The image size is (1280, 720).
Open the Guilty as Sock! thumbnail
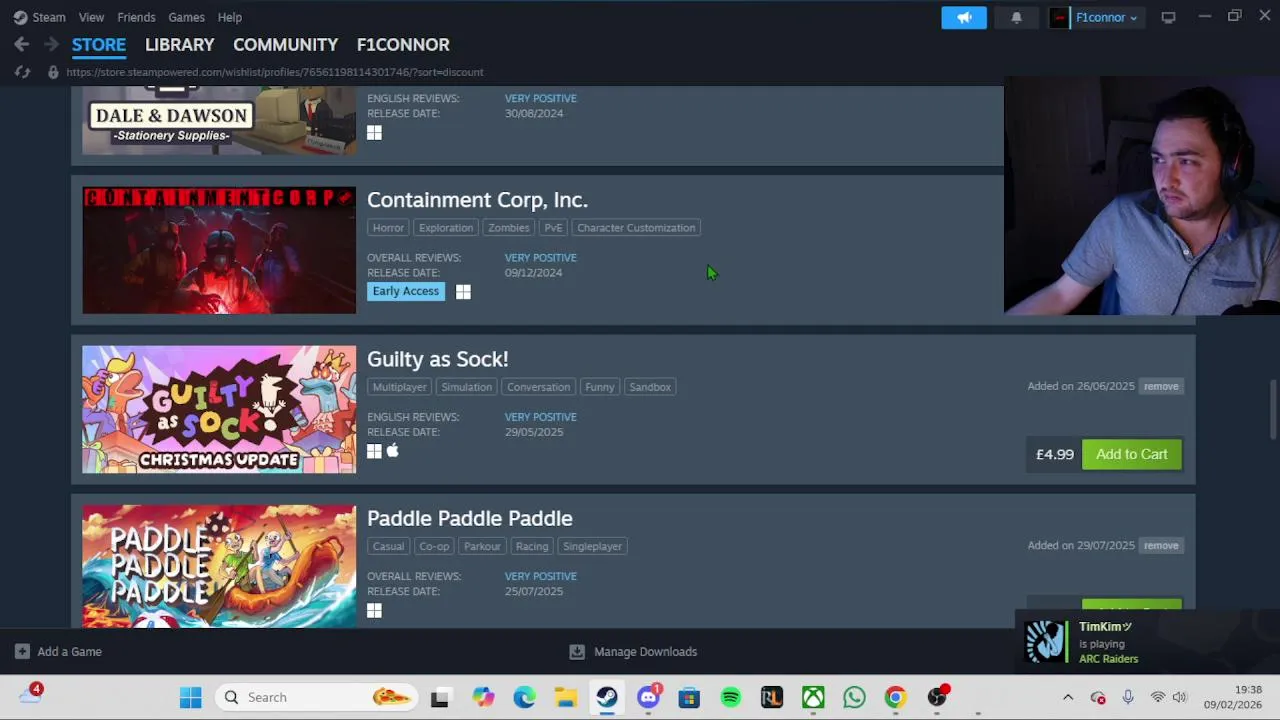pyautogui.click(x=219, y=409)
